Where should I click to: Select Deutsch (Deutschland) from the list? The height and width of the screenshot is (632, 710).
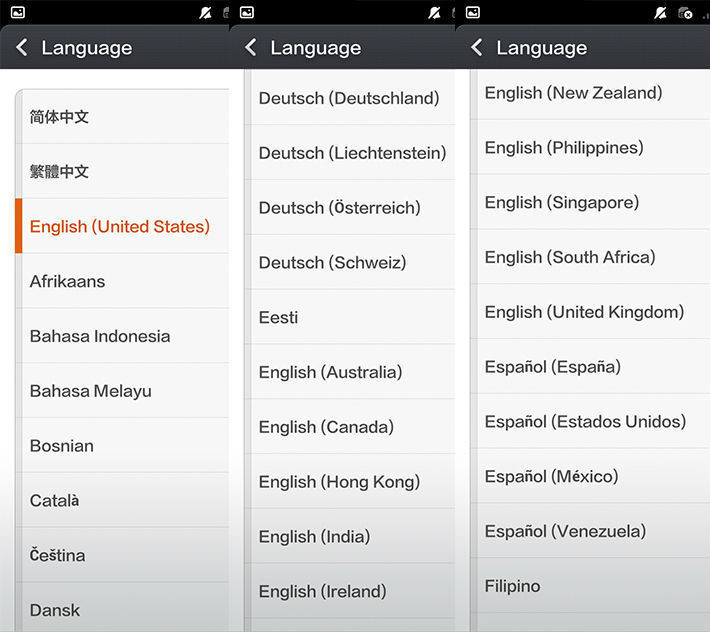pos(348,98)
